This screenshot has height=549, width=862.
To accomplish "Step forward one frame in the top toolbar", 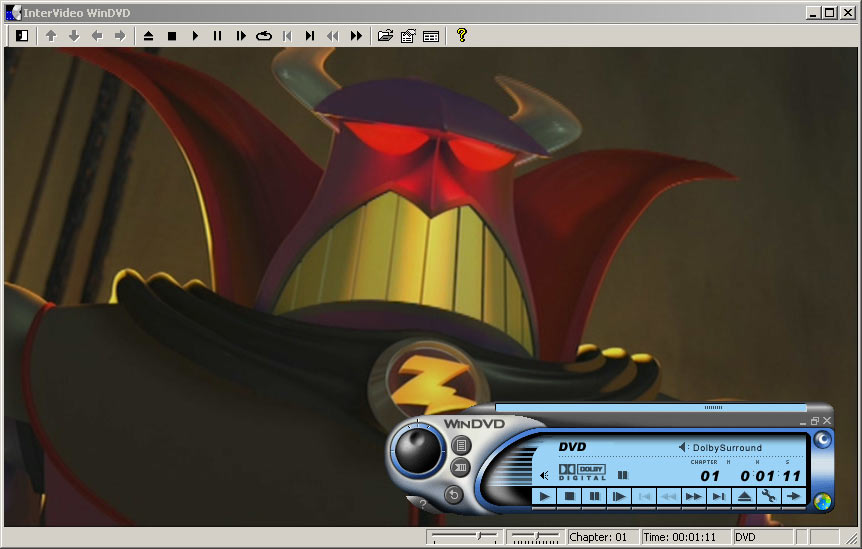I will point(241,36).
